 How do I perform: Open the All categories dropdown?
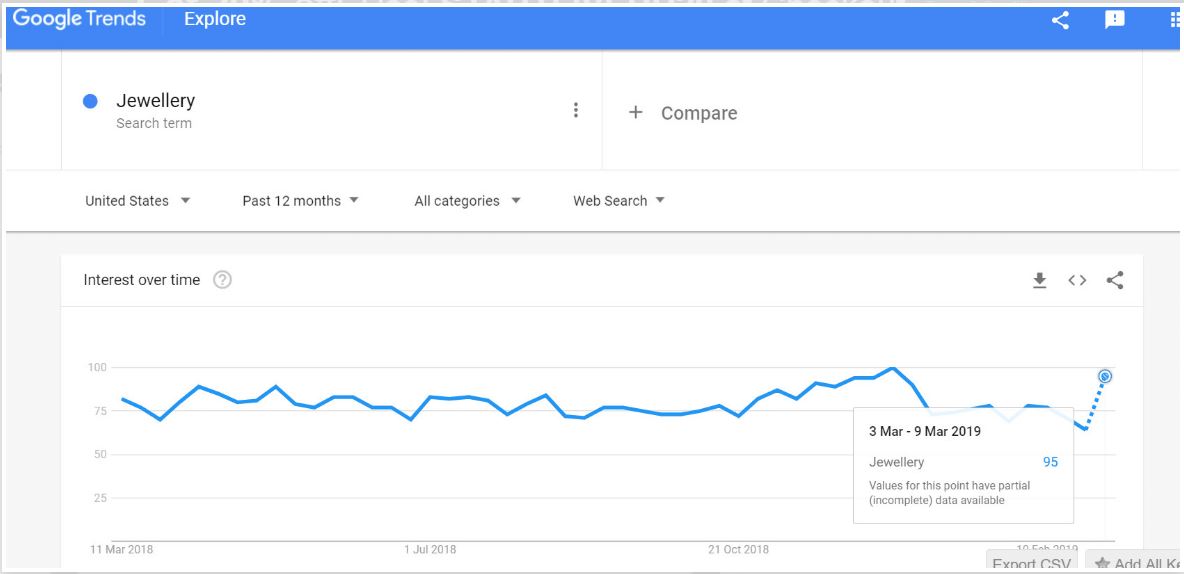468,201
